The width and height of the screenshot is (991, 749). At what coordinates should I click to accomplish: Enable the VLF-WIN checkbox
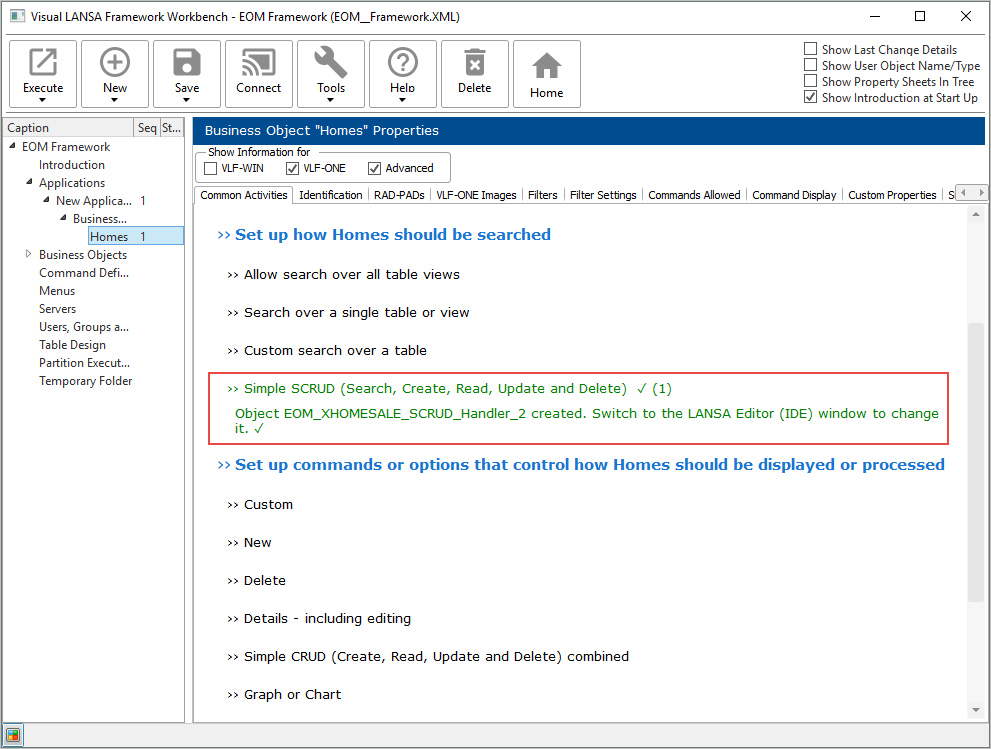click(211, 168)
